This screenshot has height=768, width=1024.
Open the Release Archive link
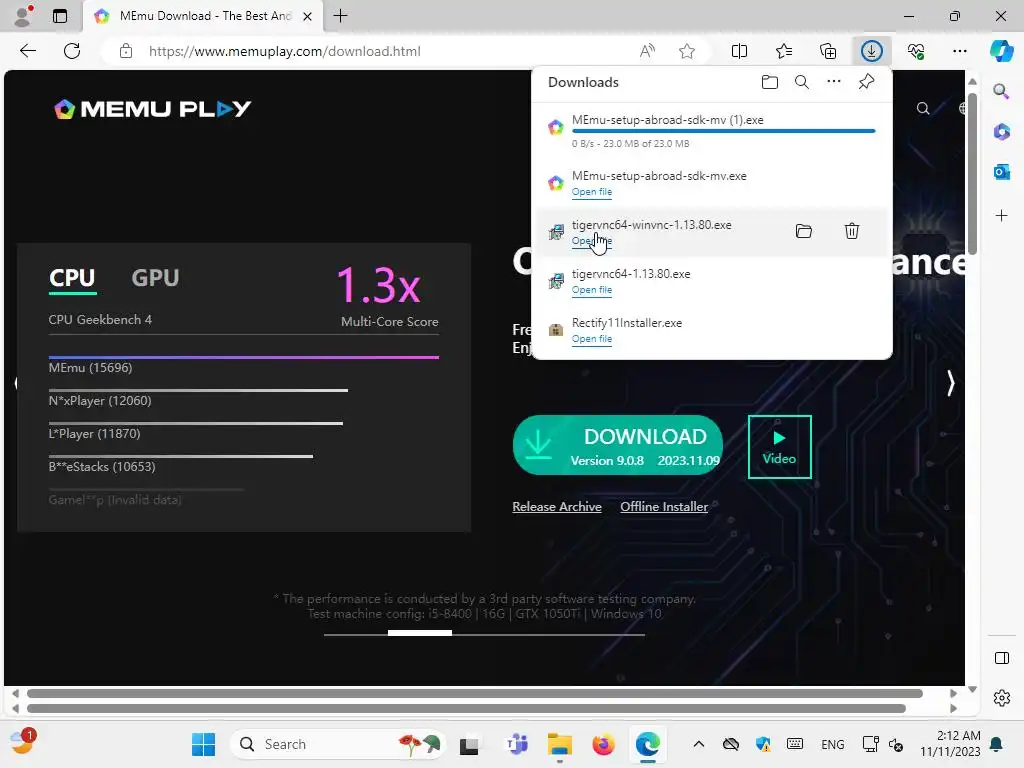(557, 507)
